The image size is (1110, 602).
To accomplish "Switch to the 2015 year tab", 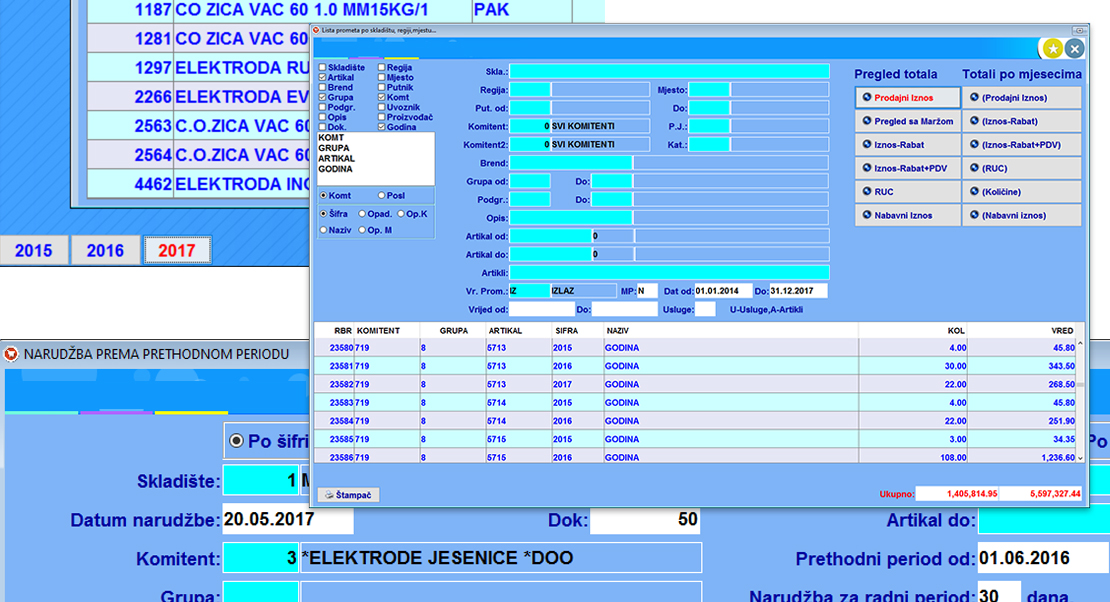I will 35,251.
